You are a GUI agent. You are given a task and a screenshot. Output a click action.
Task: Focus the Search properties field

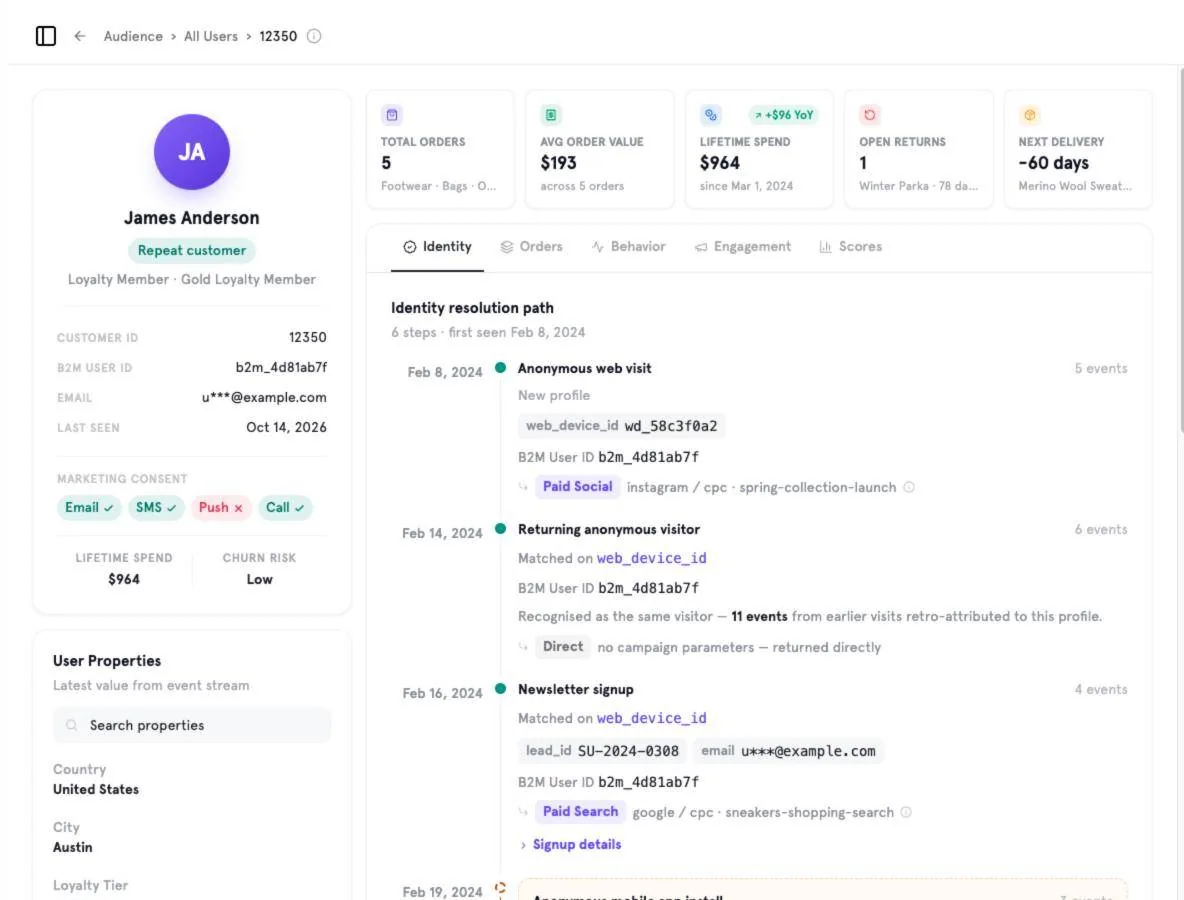point(192,726)
